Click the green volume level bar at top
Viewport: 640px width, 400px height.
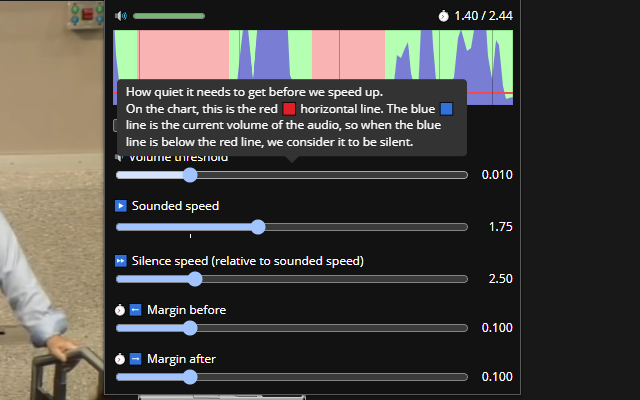168,16
